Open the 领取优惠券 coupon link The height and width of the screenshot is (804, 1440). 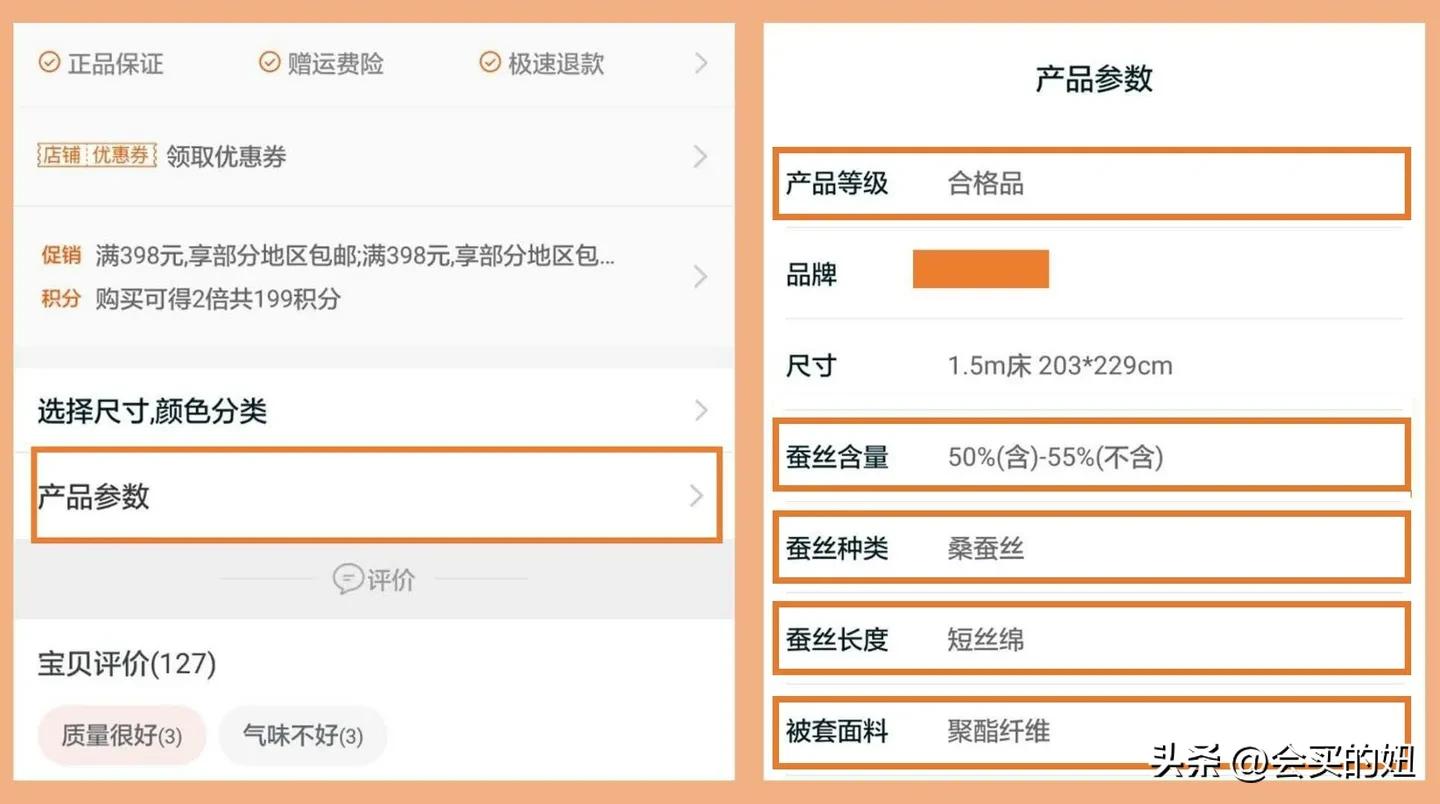click(x=225, y=156)
